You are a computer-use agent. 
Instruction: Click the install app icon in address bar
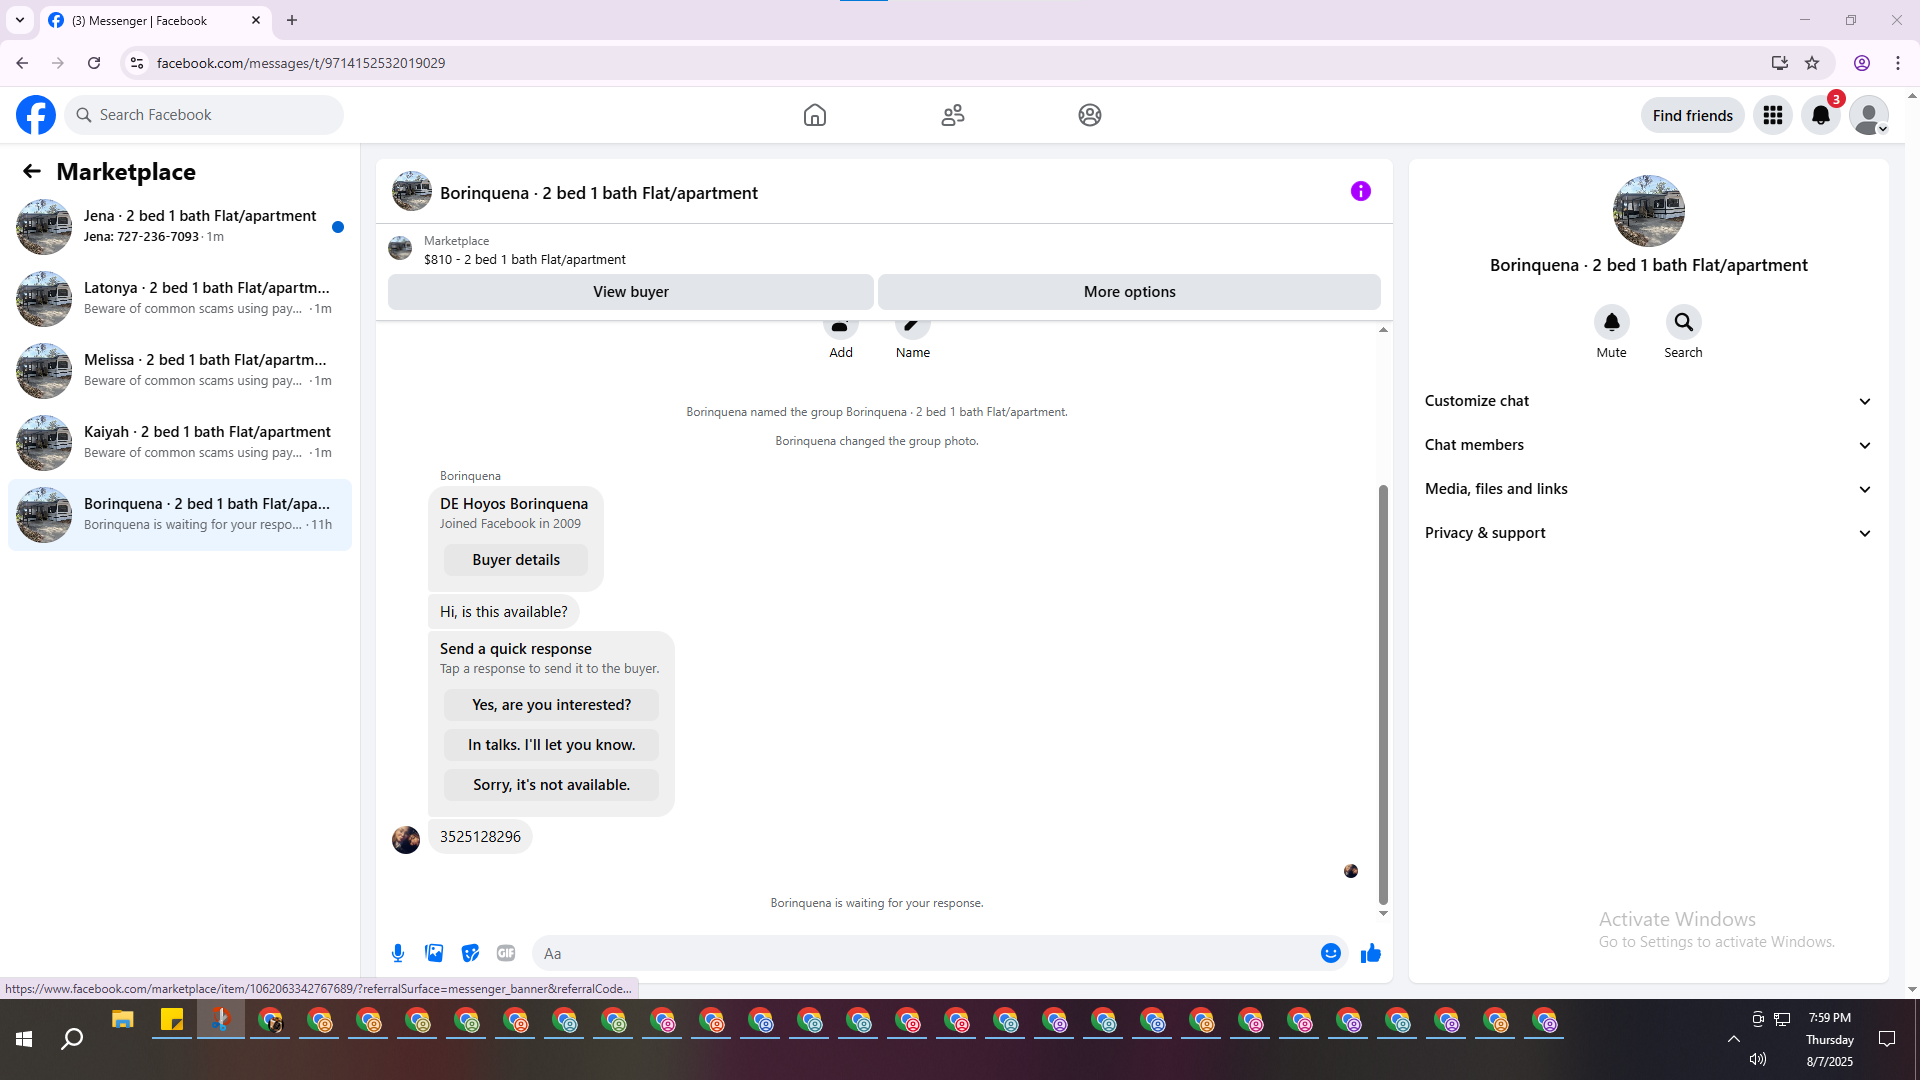pyautogui.click(x=1780, y=63)
